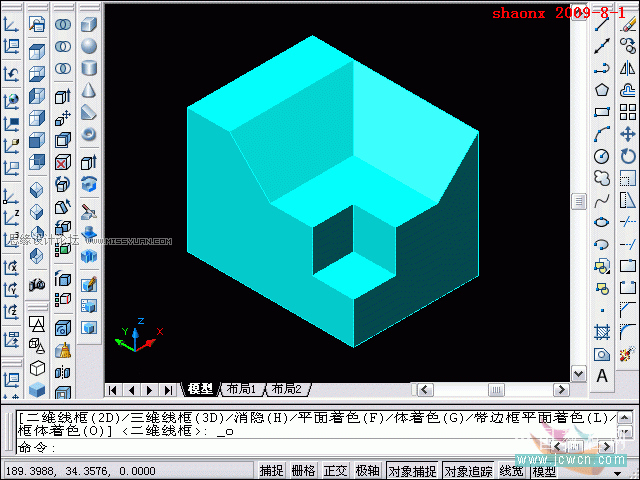The image size is (640, 480).
Task: Toggle 极轴 polar tracking in status bar
Action: click(367, 471)
